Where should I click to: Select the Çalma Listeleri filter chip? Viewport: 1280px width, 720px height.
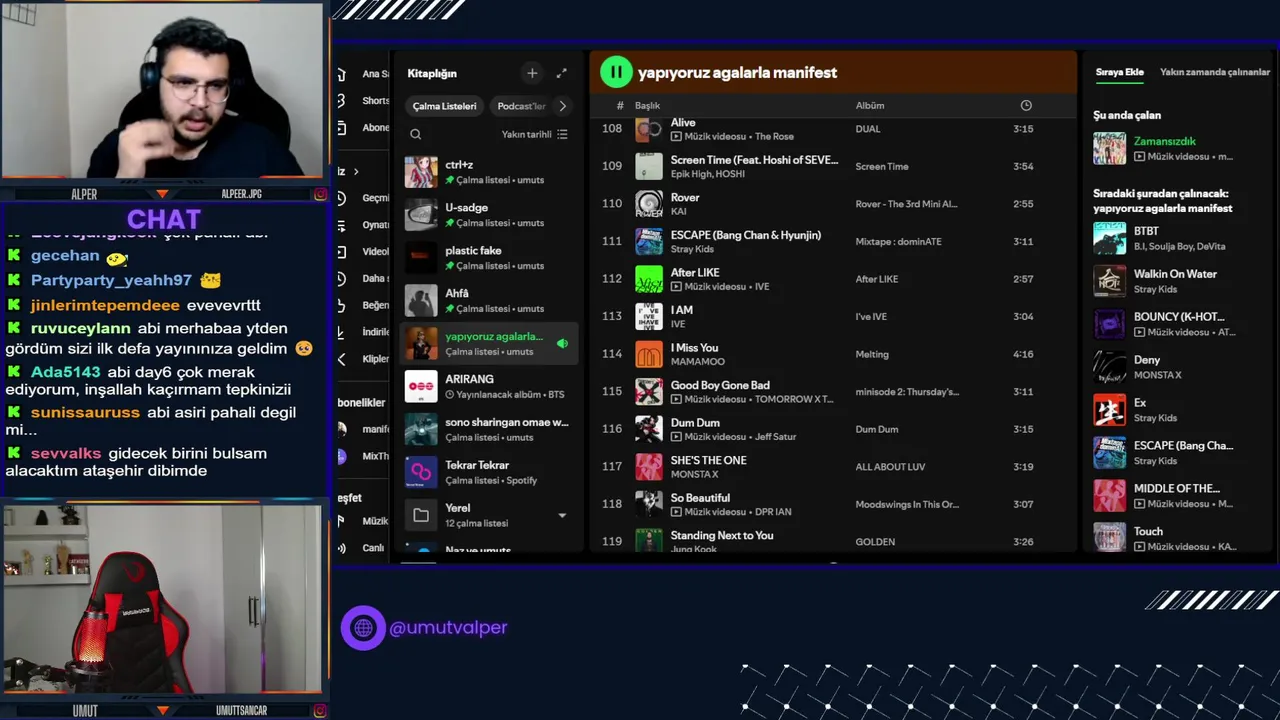[445, 106]
